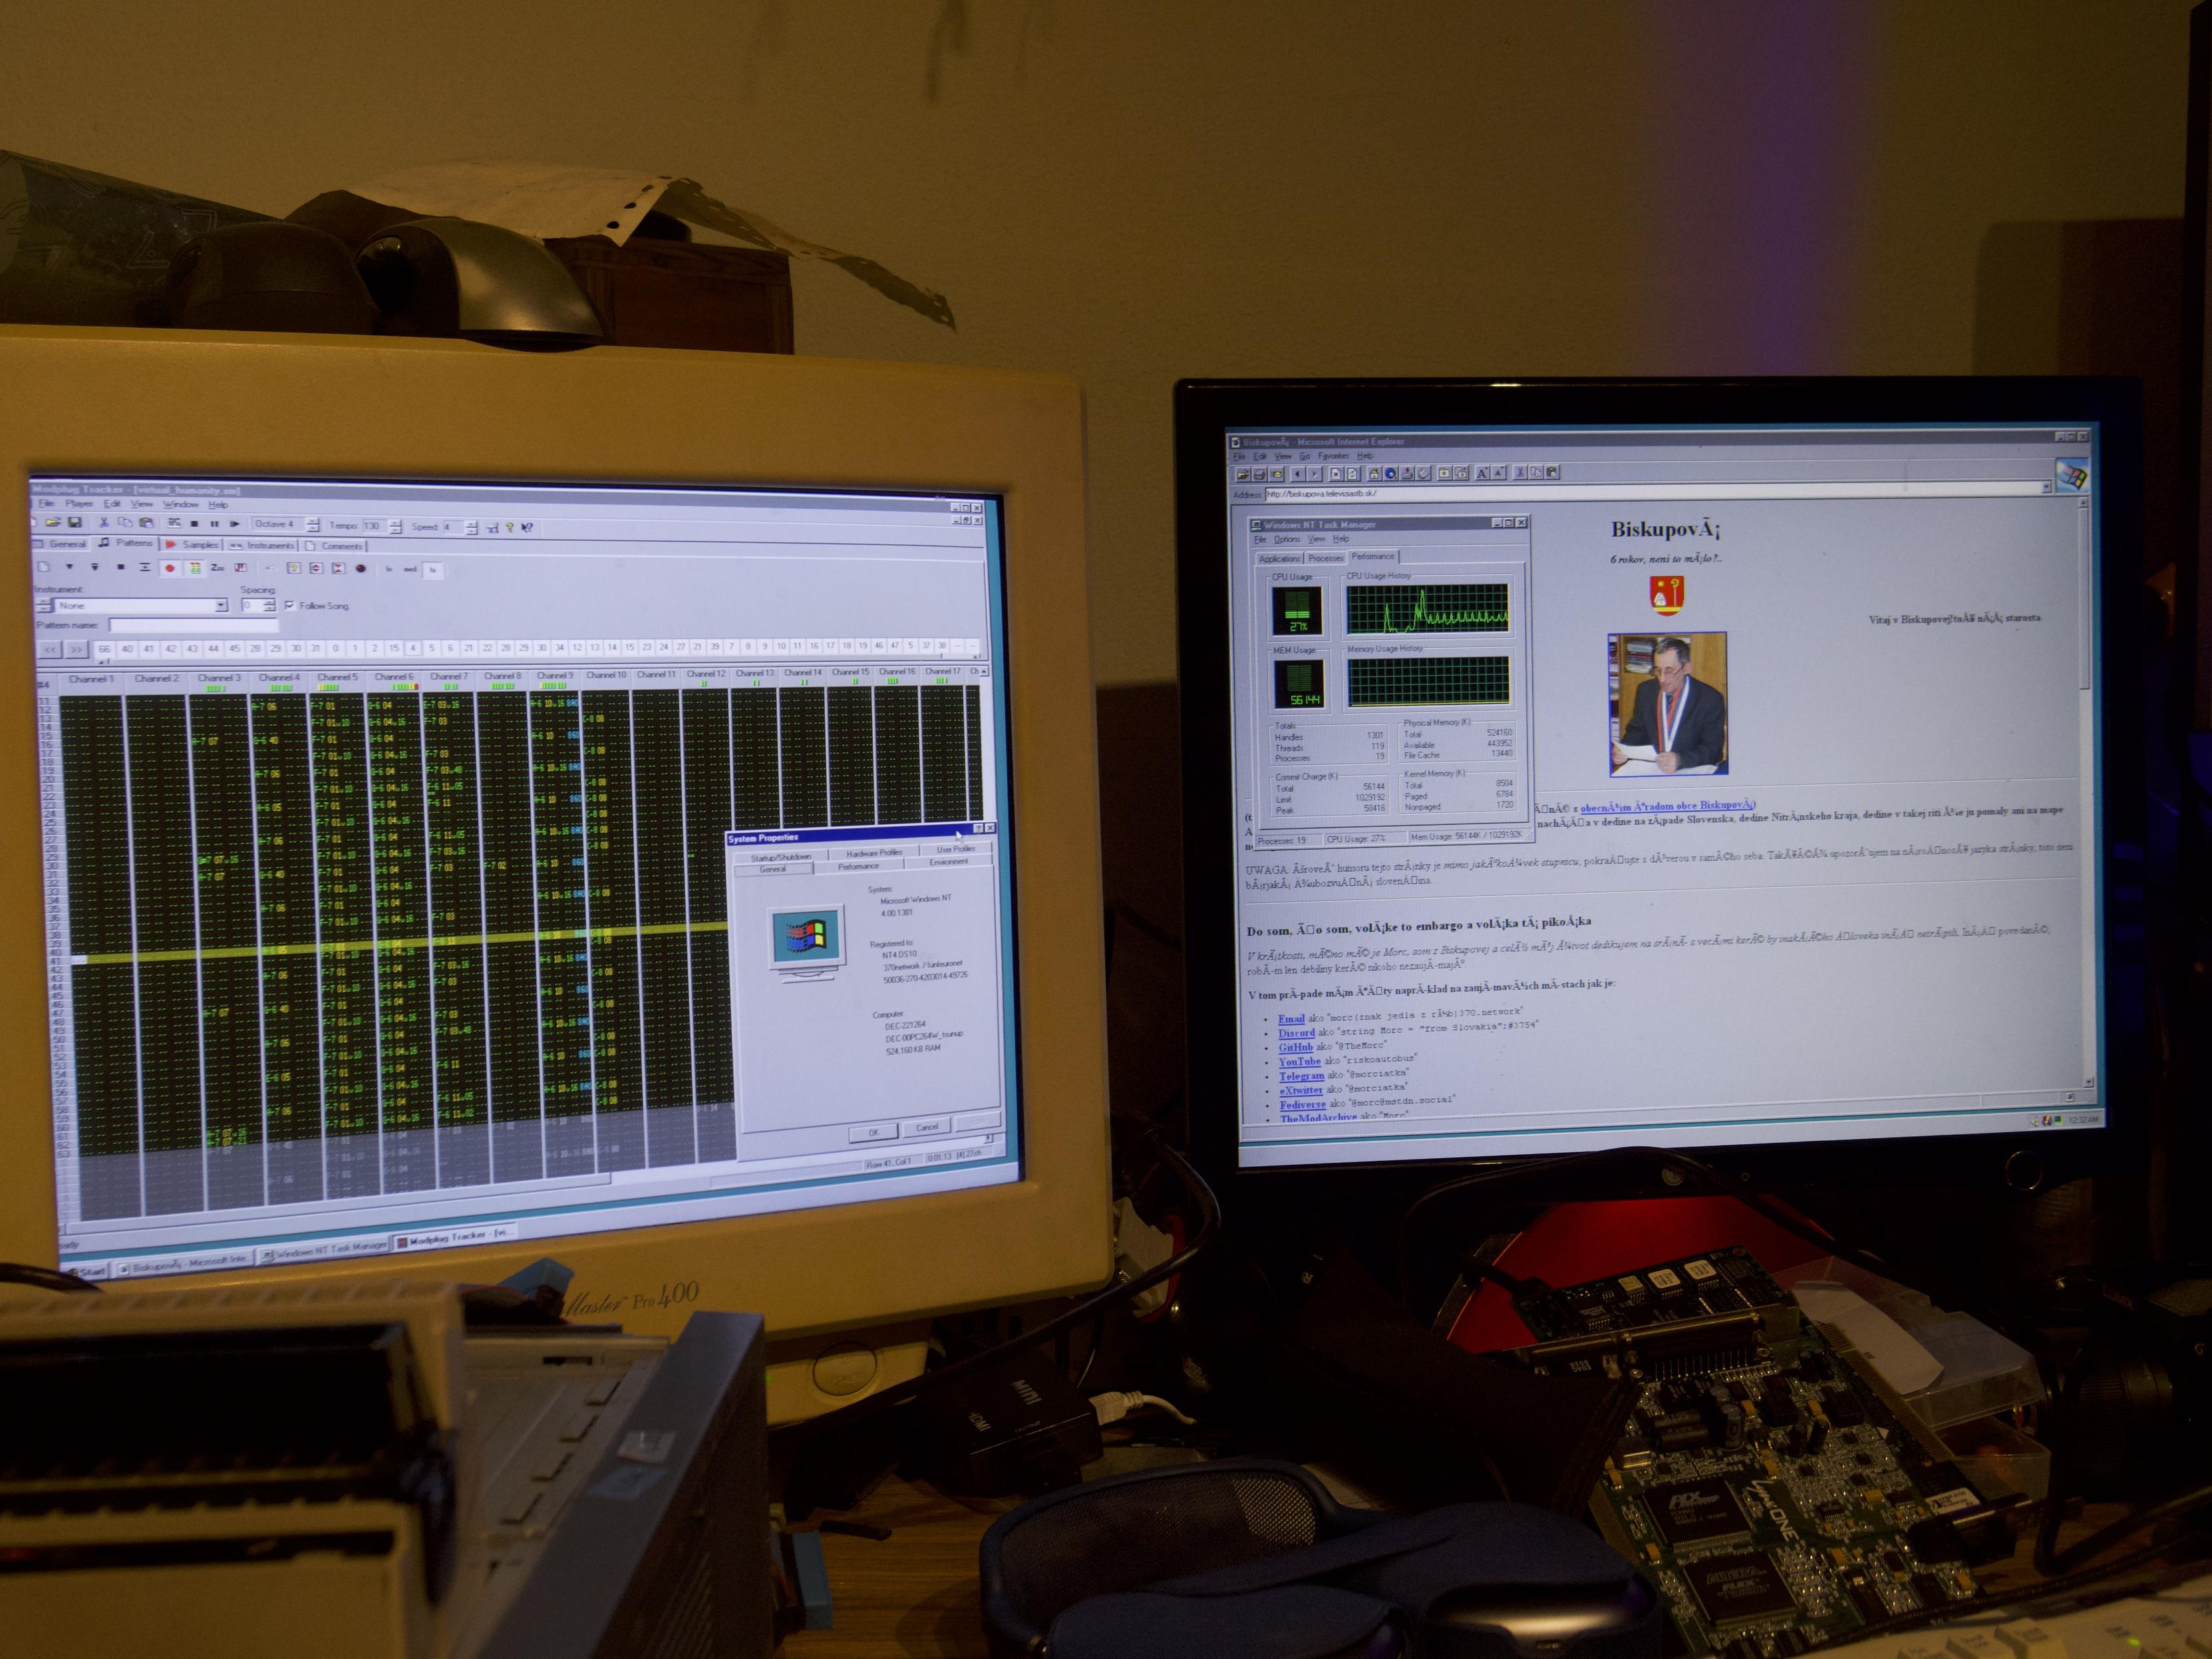Click the new pattern page icon
2212x1659 pixels.
click(x=43, y=567)
